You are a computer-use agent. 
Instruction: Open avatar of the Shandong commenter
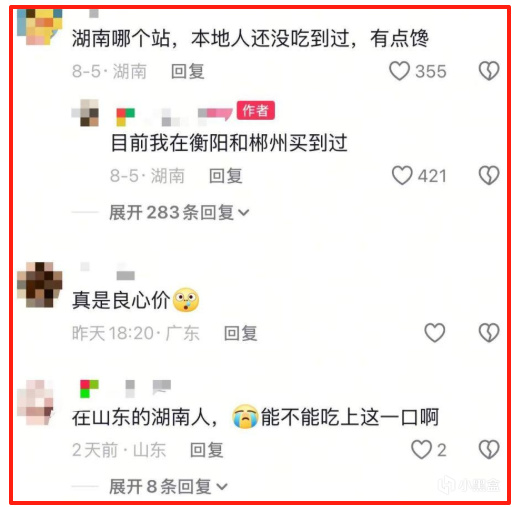tap(40, 402)
